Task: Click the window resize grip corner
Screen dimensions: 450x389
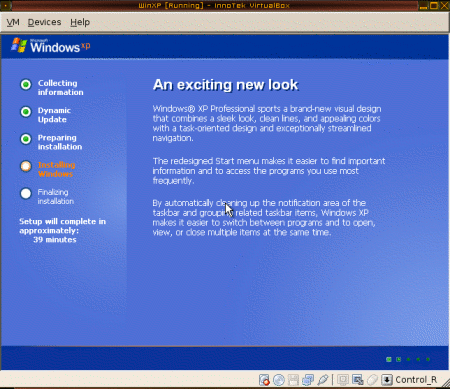Action: pos(445,383)
